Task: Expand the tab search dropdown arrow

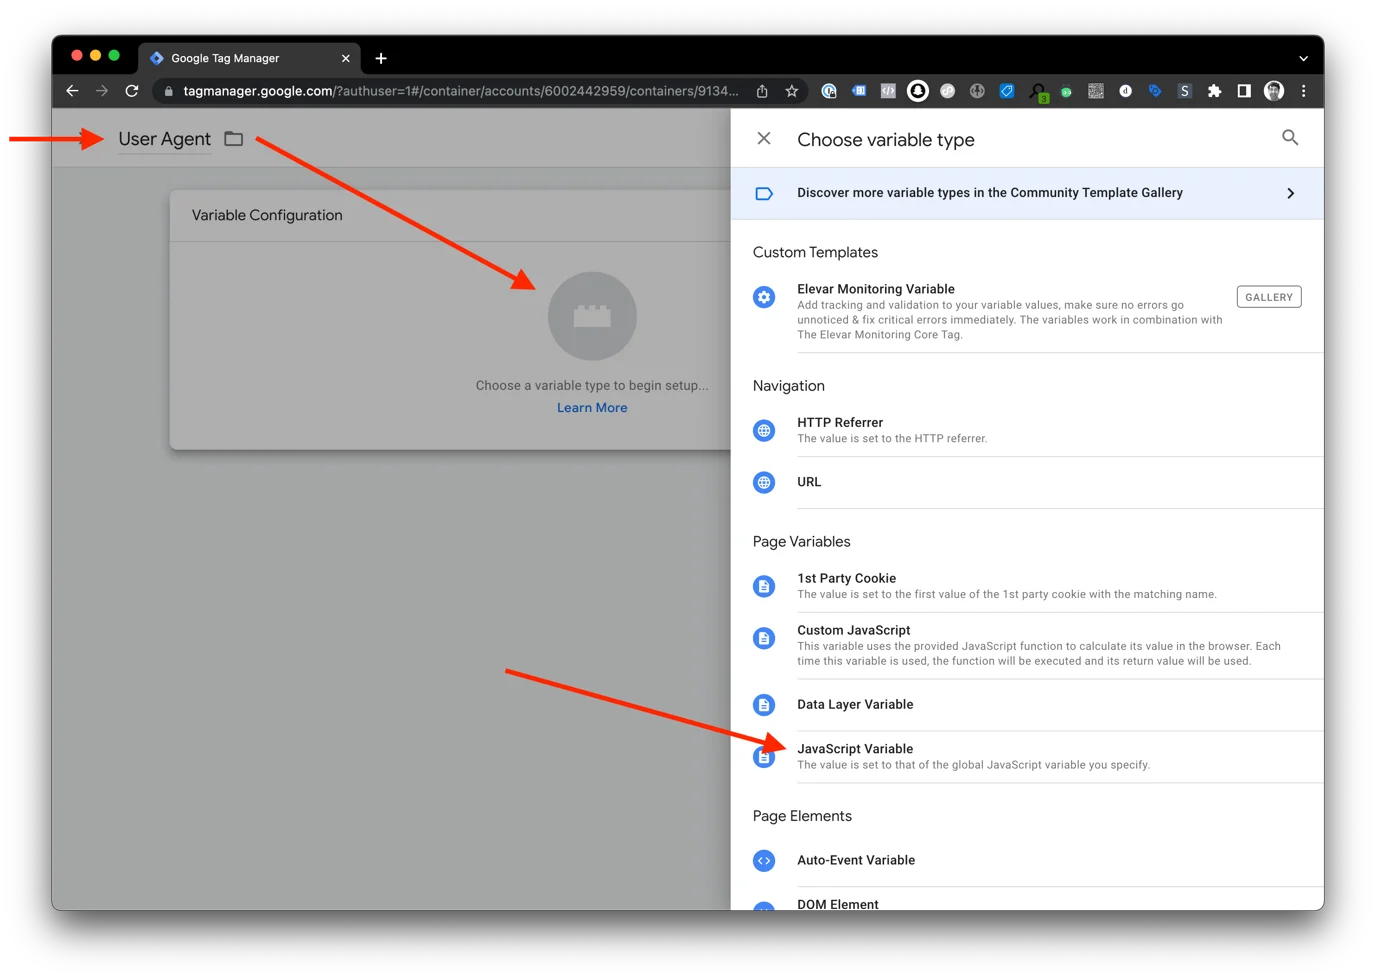Action: (x=1303, y=58)
